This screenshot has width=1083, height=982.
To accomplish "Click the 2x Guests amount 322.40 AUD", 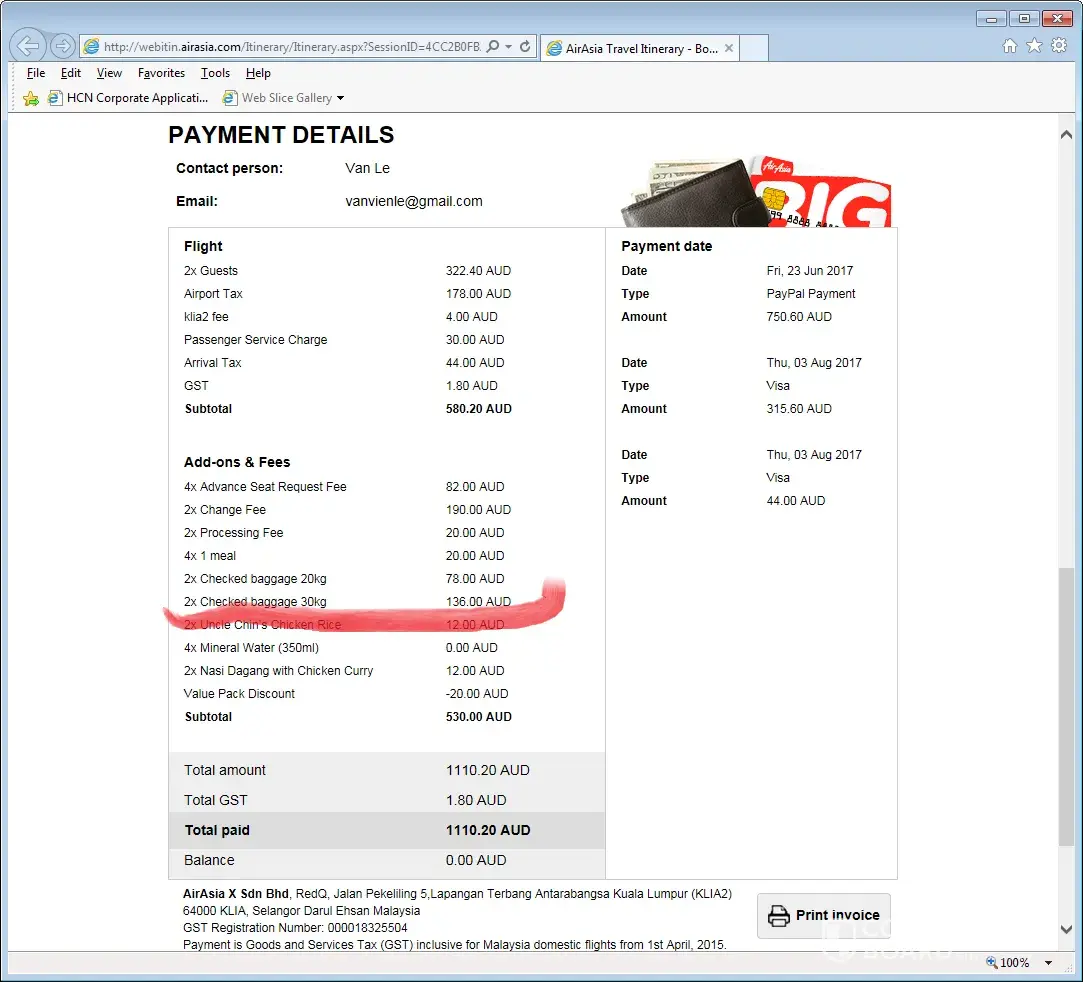I will click(x=478, y=271).
